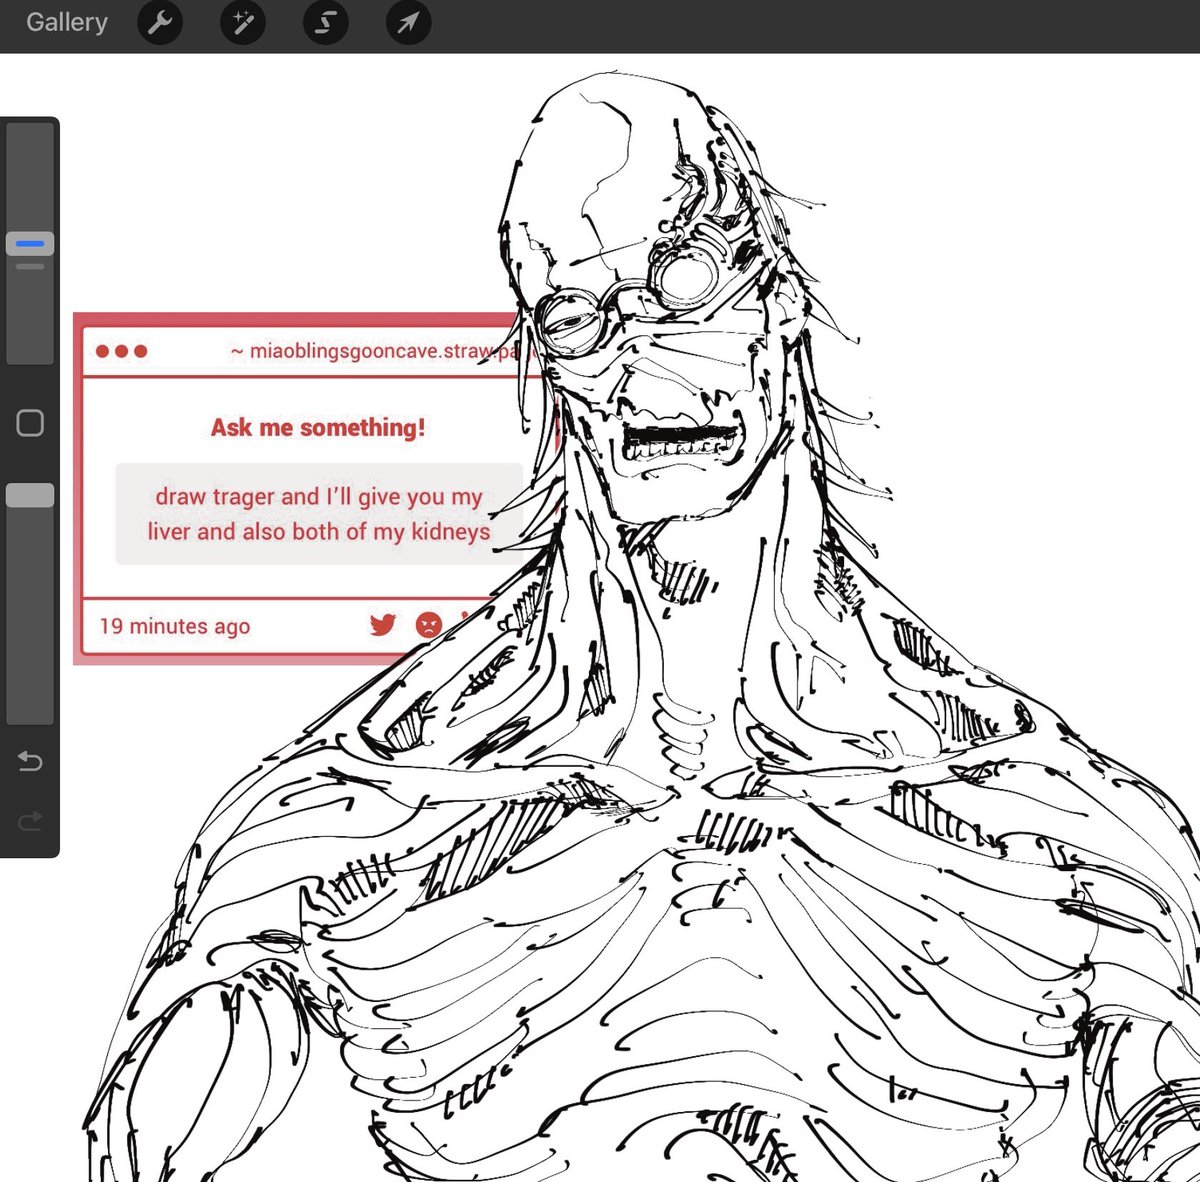The width and height of the screenshot is (1200, 1182).
Task: Click the three red dots in ask box header
Action: pyautogui.click(x=122, y=351)
